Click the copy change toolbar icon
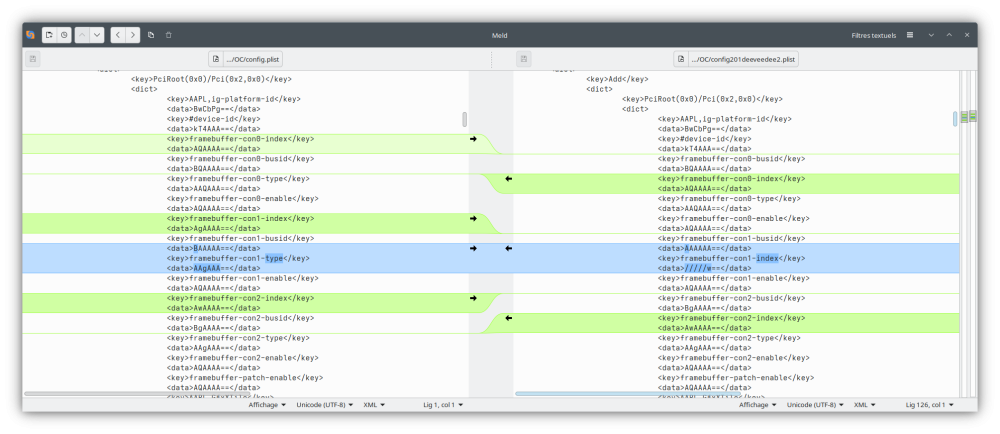 click(151, 35)
